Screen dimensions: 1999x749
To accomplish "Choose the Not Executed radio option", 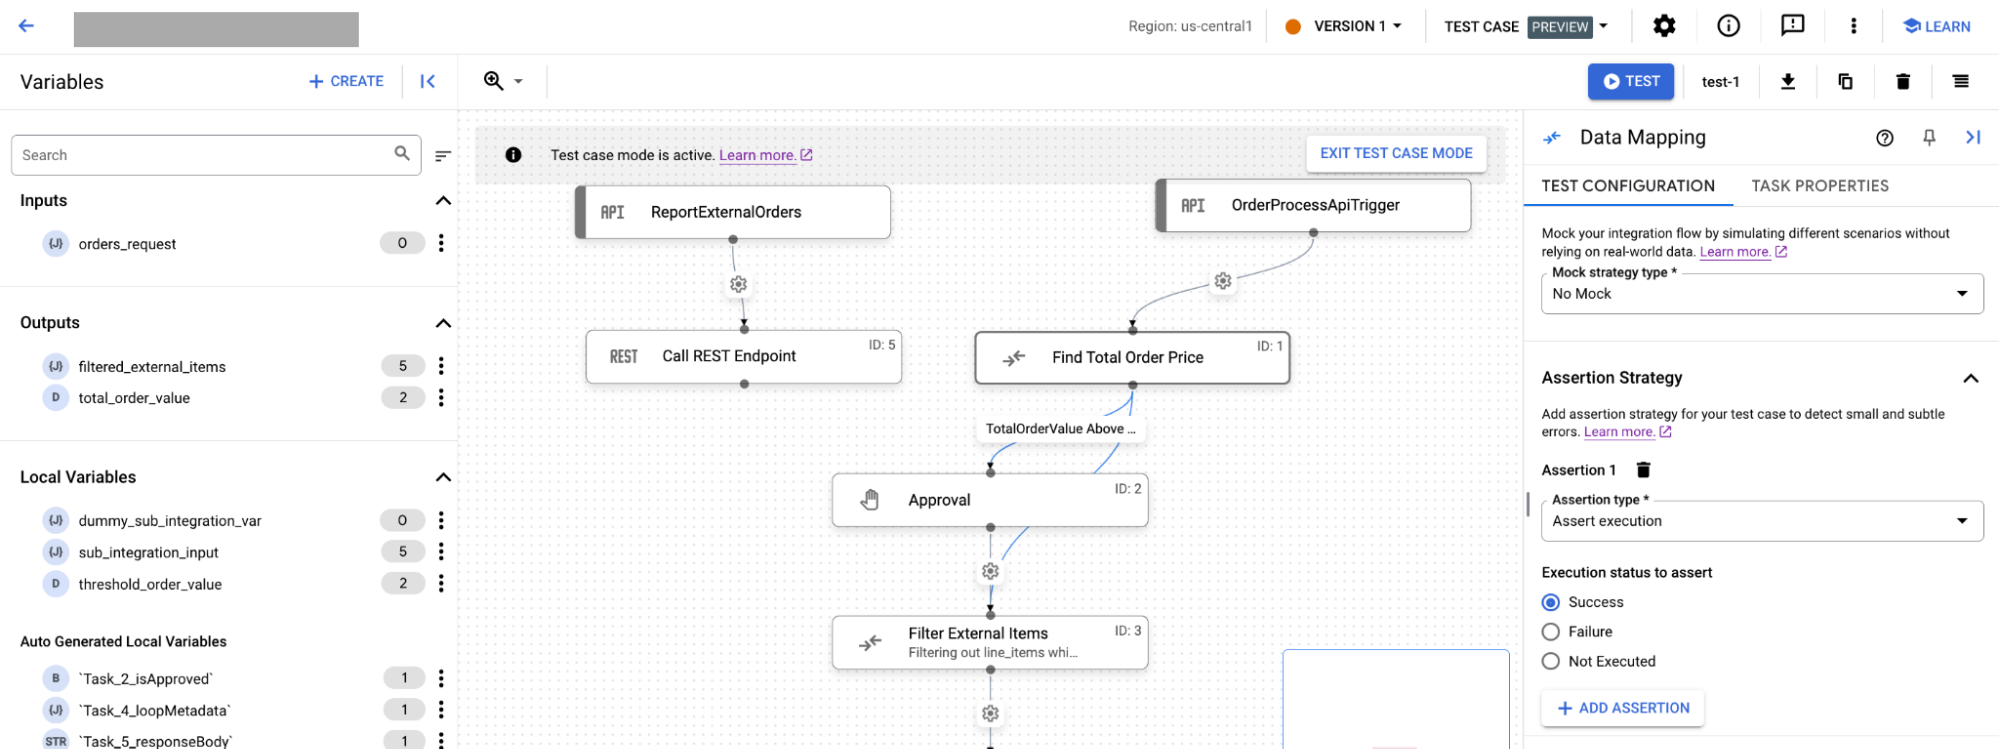I will pos(1551,661).
